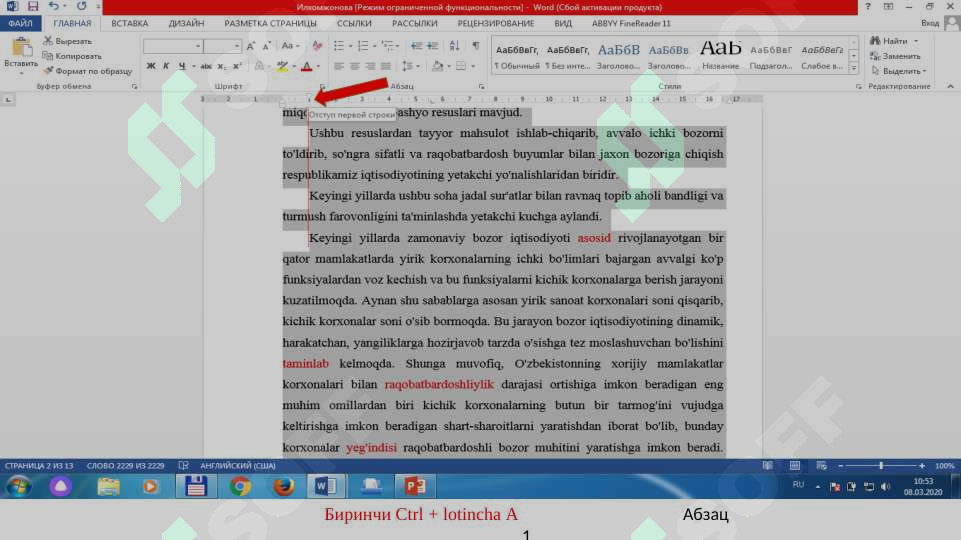Toggle underline (Ч) formatting
This screenshot has height=540, width=961.
(x=182, y=66)
